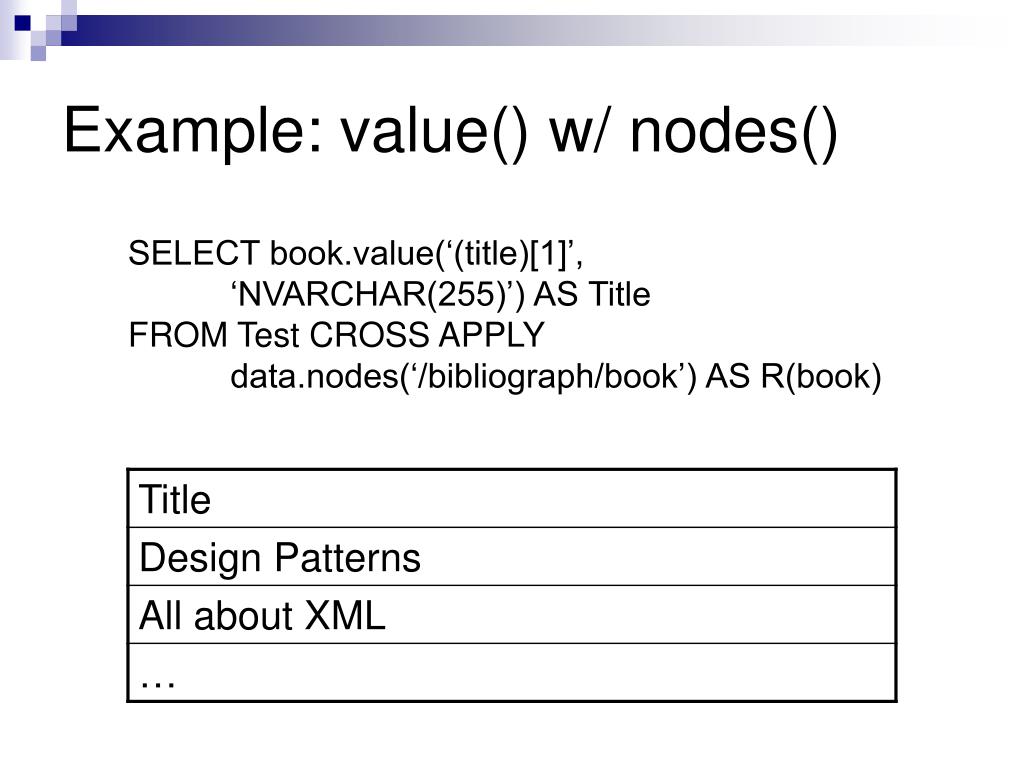The width and height of the screenshot is (1024, 768).
Task: Click the word 'Example:' in the title
Action: 193,133
